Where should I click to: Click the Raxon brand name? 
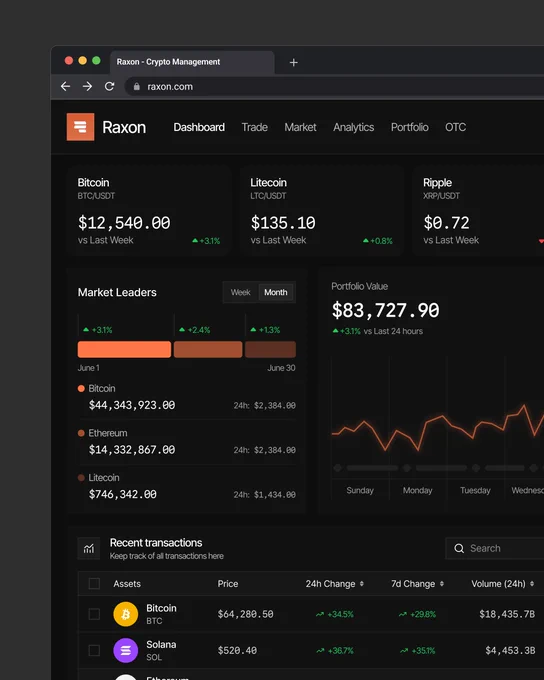coord(124,127)
